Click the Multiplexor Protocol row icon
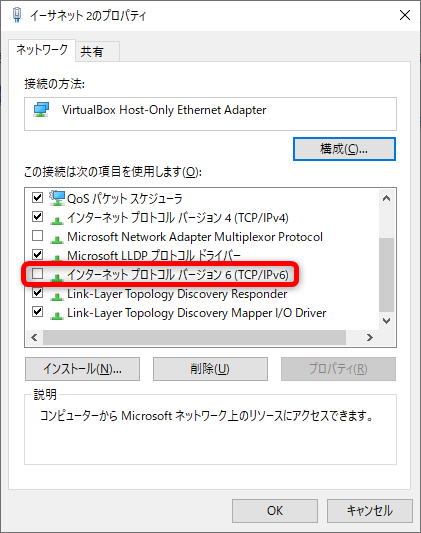This screenshot has width=421, height=533. click(57, 239)
